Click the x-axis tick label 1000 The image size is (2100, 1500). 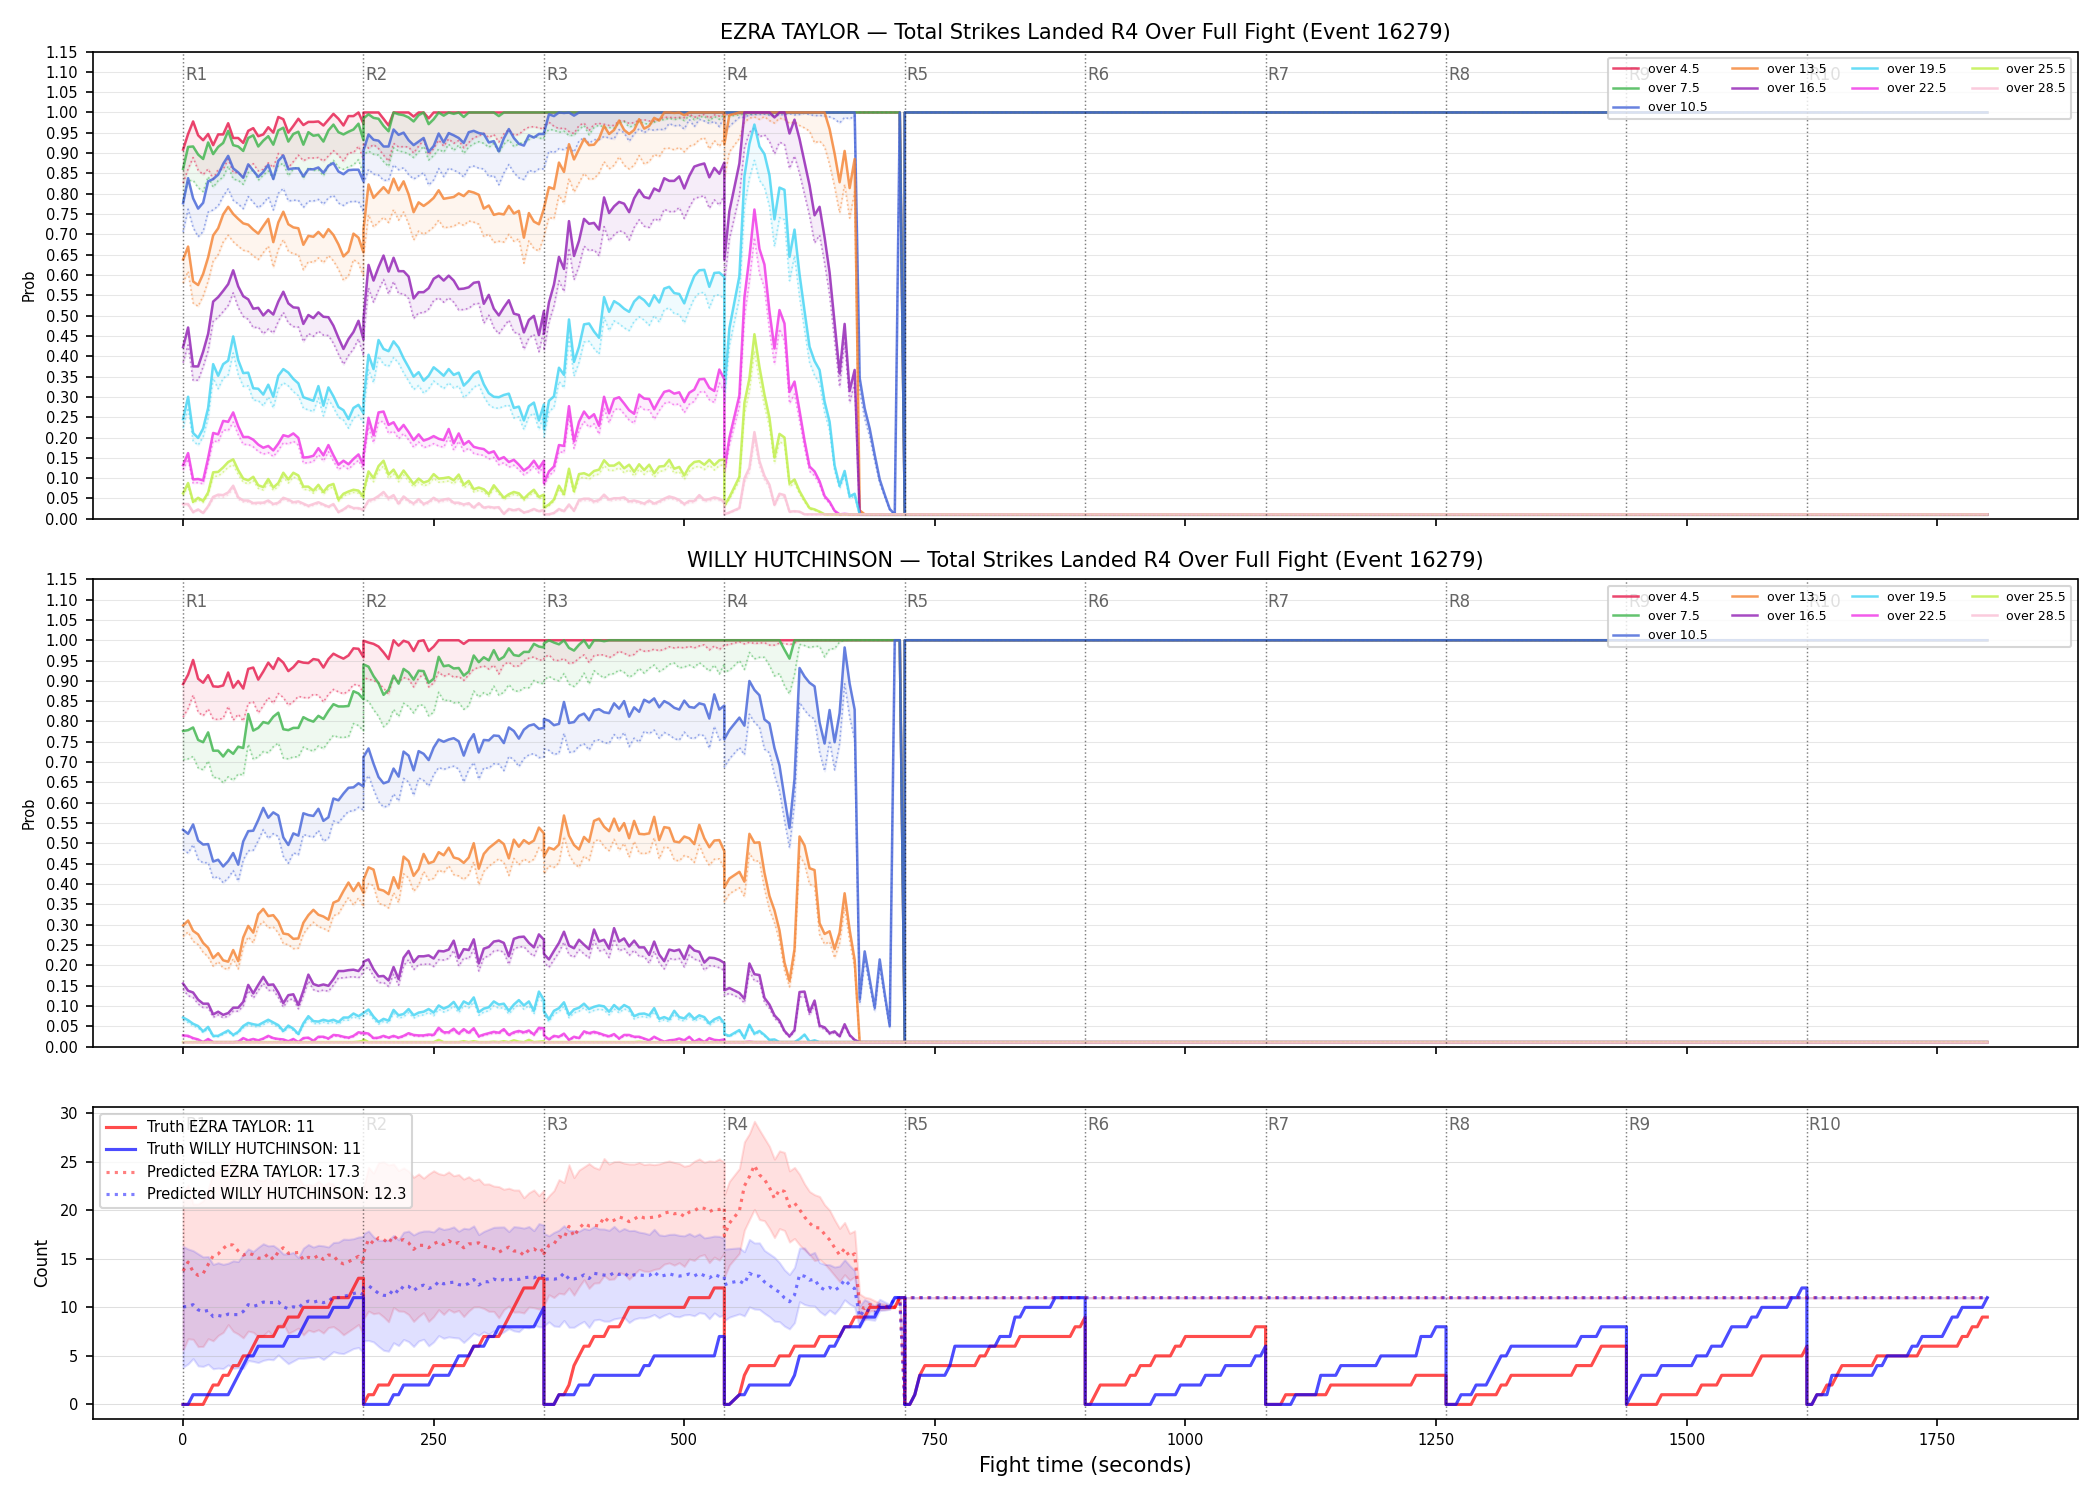coord(1185,1440)
